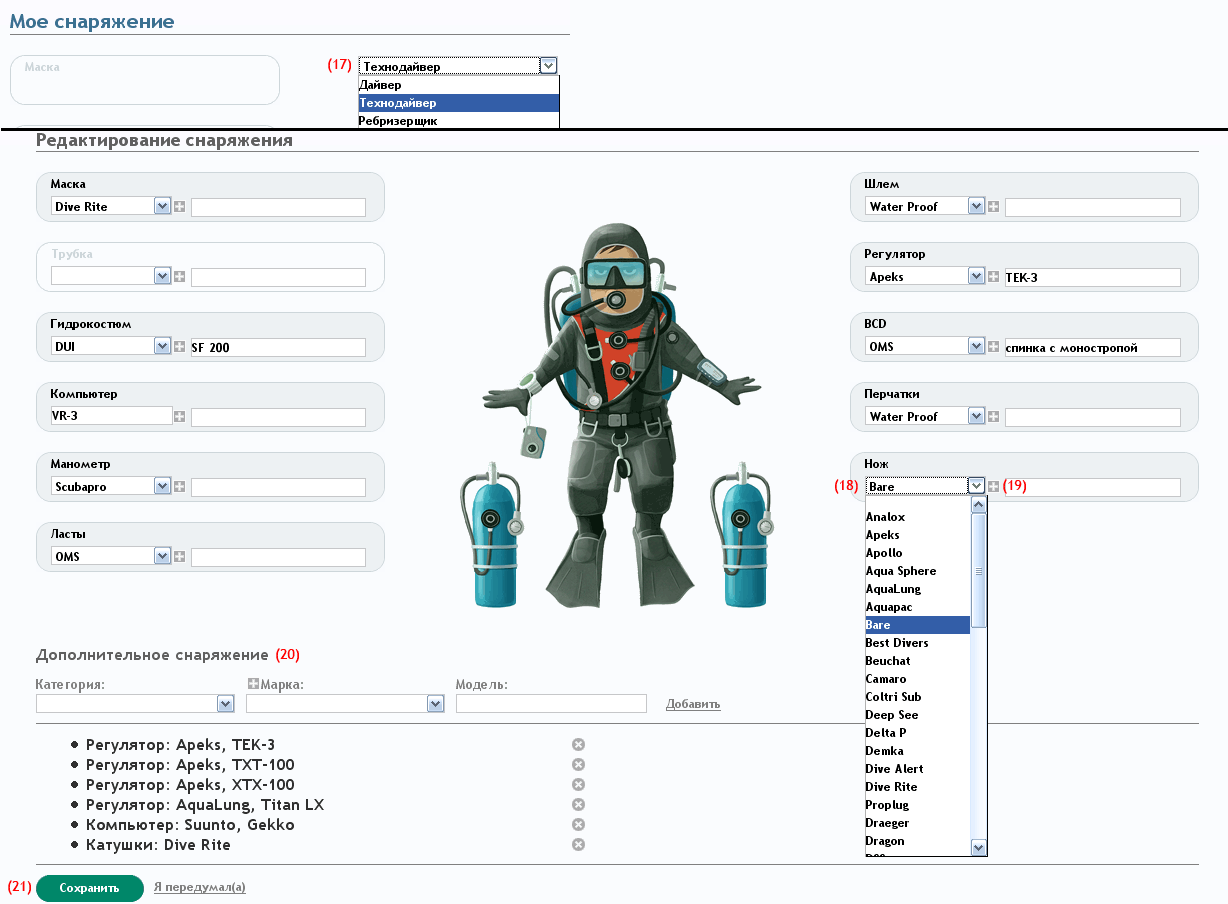The height and width of the screenshot is (904, 1228).
Task: Click the Манометр model input field
Action: (278, 487)
